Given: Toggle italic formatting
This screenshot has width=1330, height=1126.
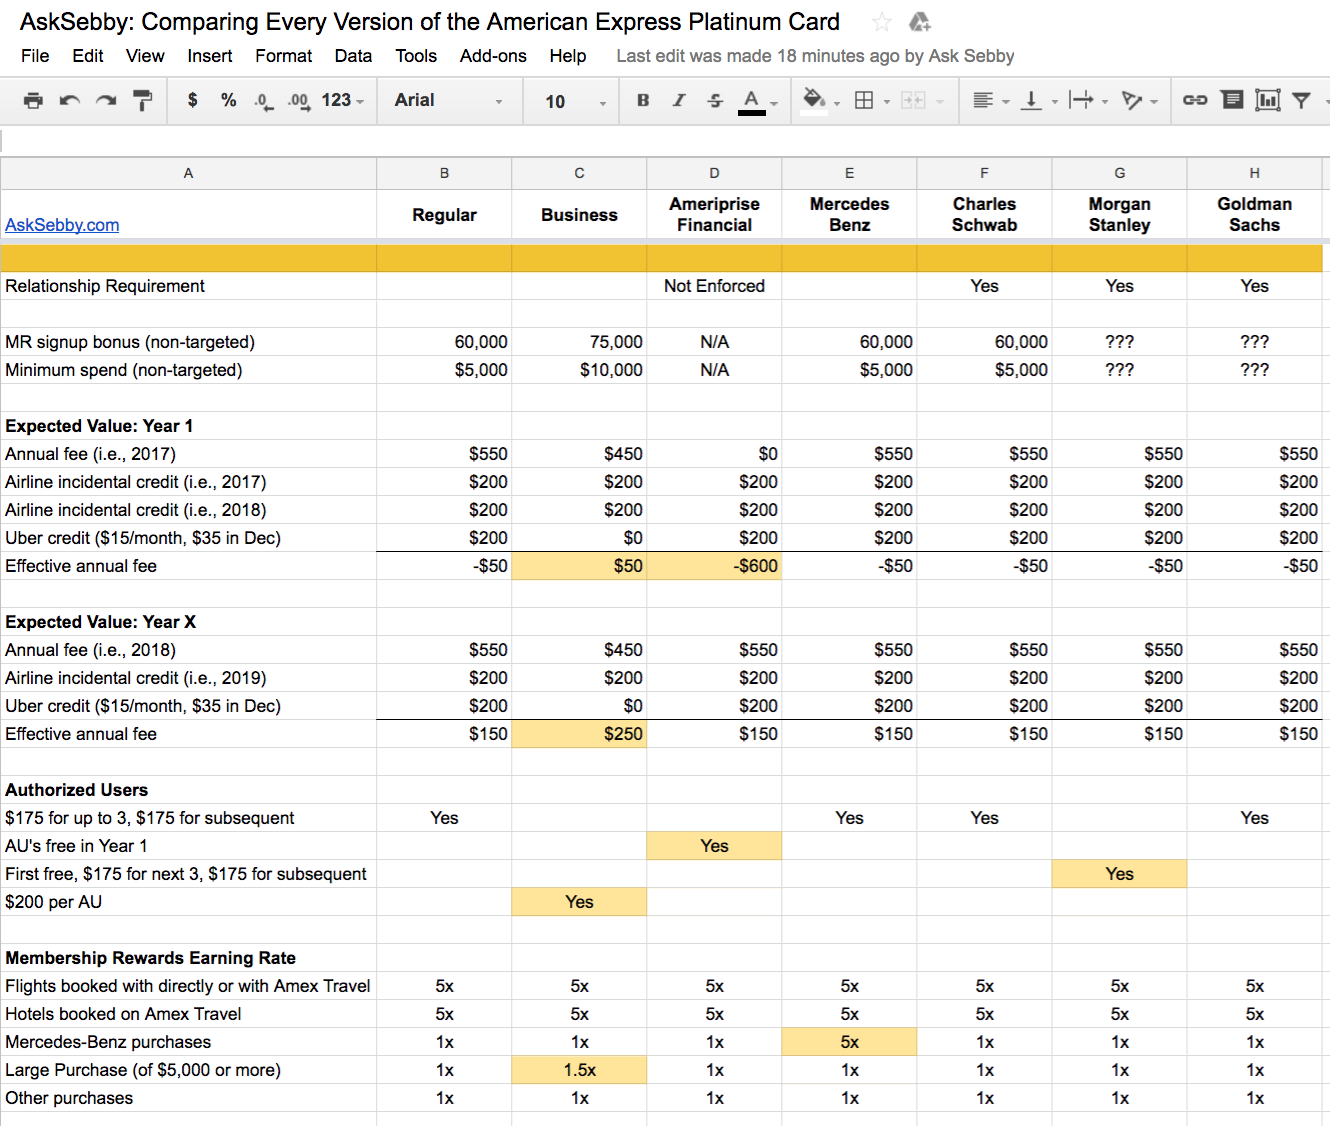Looking at the screenshot, I should [x=679, y=100].
